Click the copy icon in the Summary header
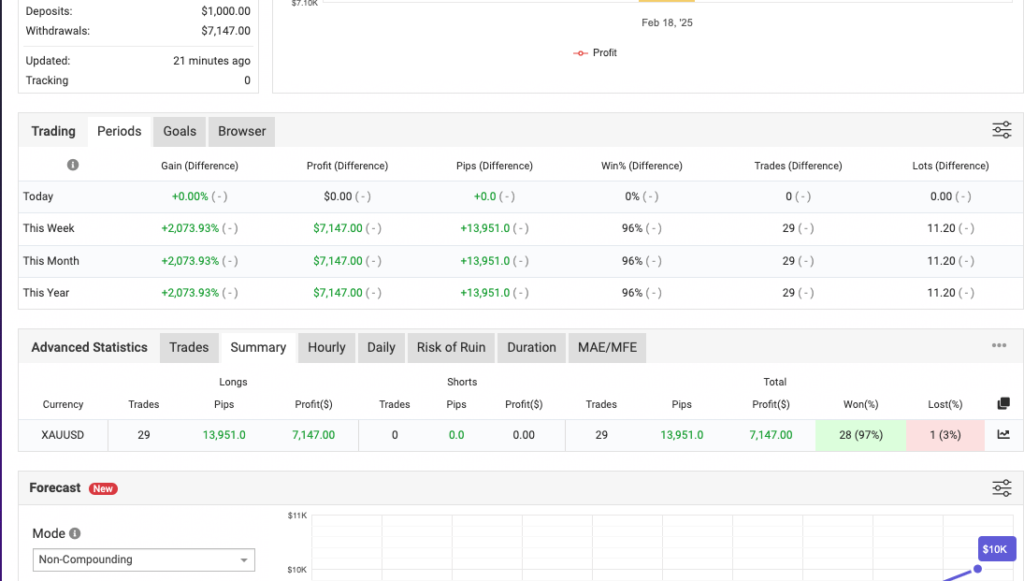This screenshot has height=581, width=1024. (1003, 404)
